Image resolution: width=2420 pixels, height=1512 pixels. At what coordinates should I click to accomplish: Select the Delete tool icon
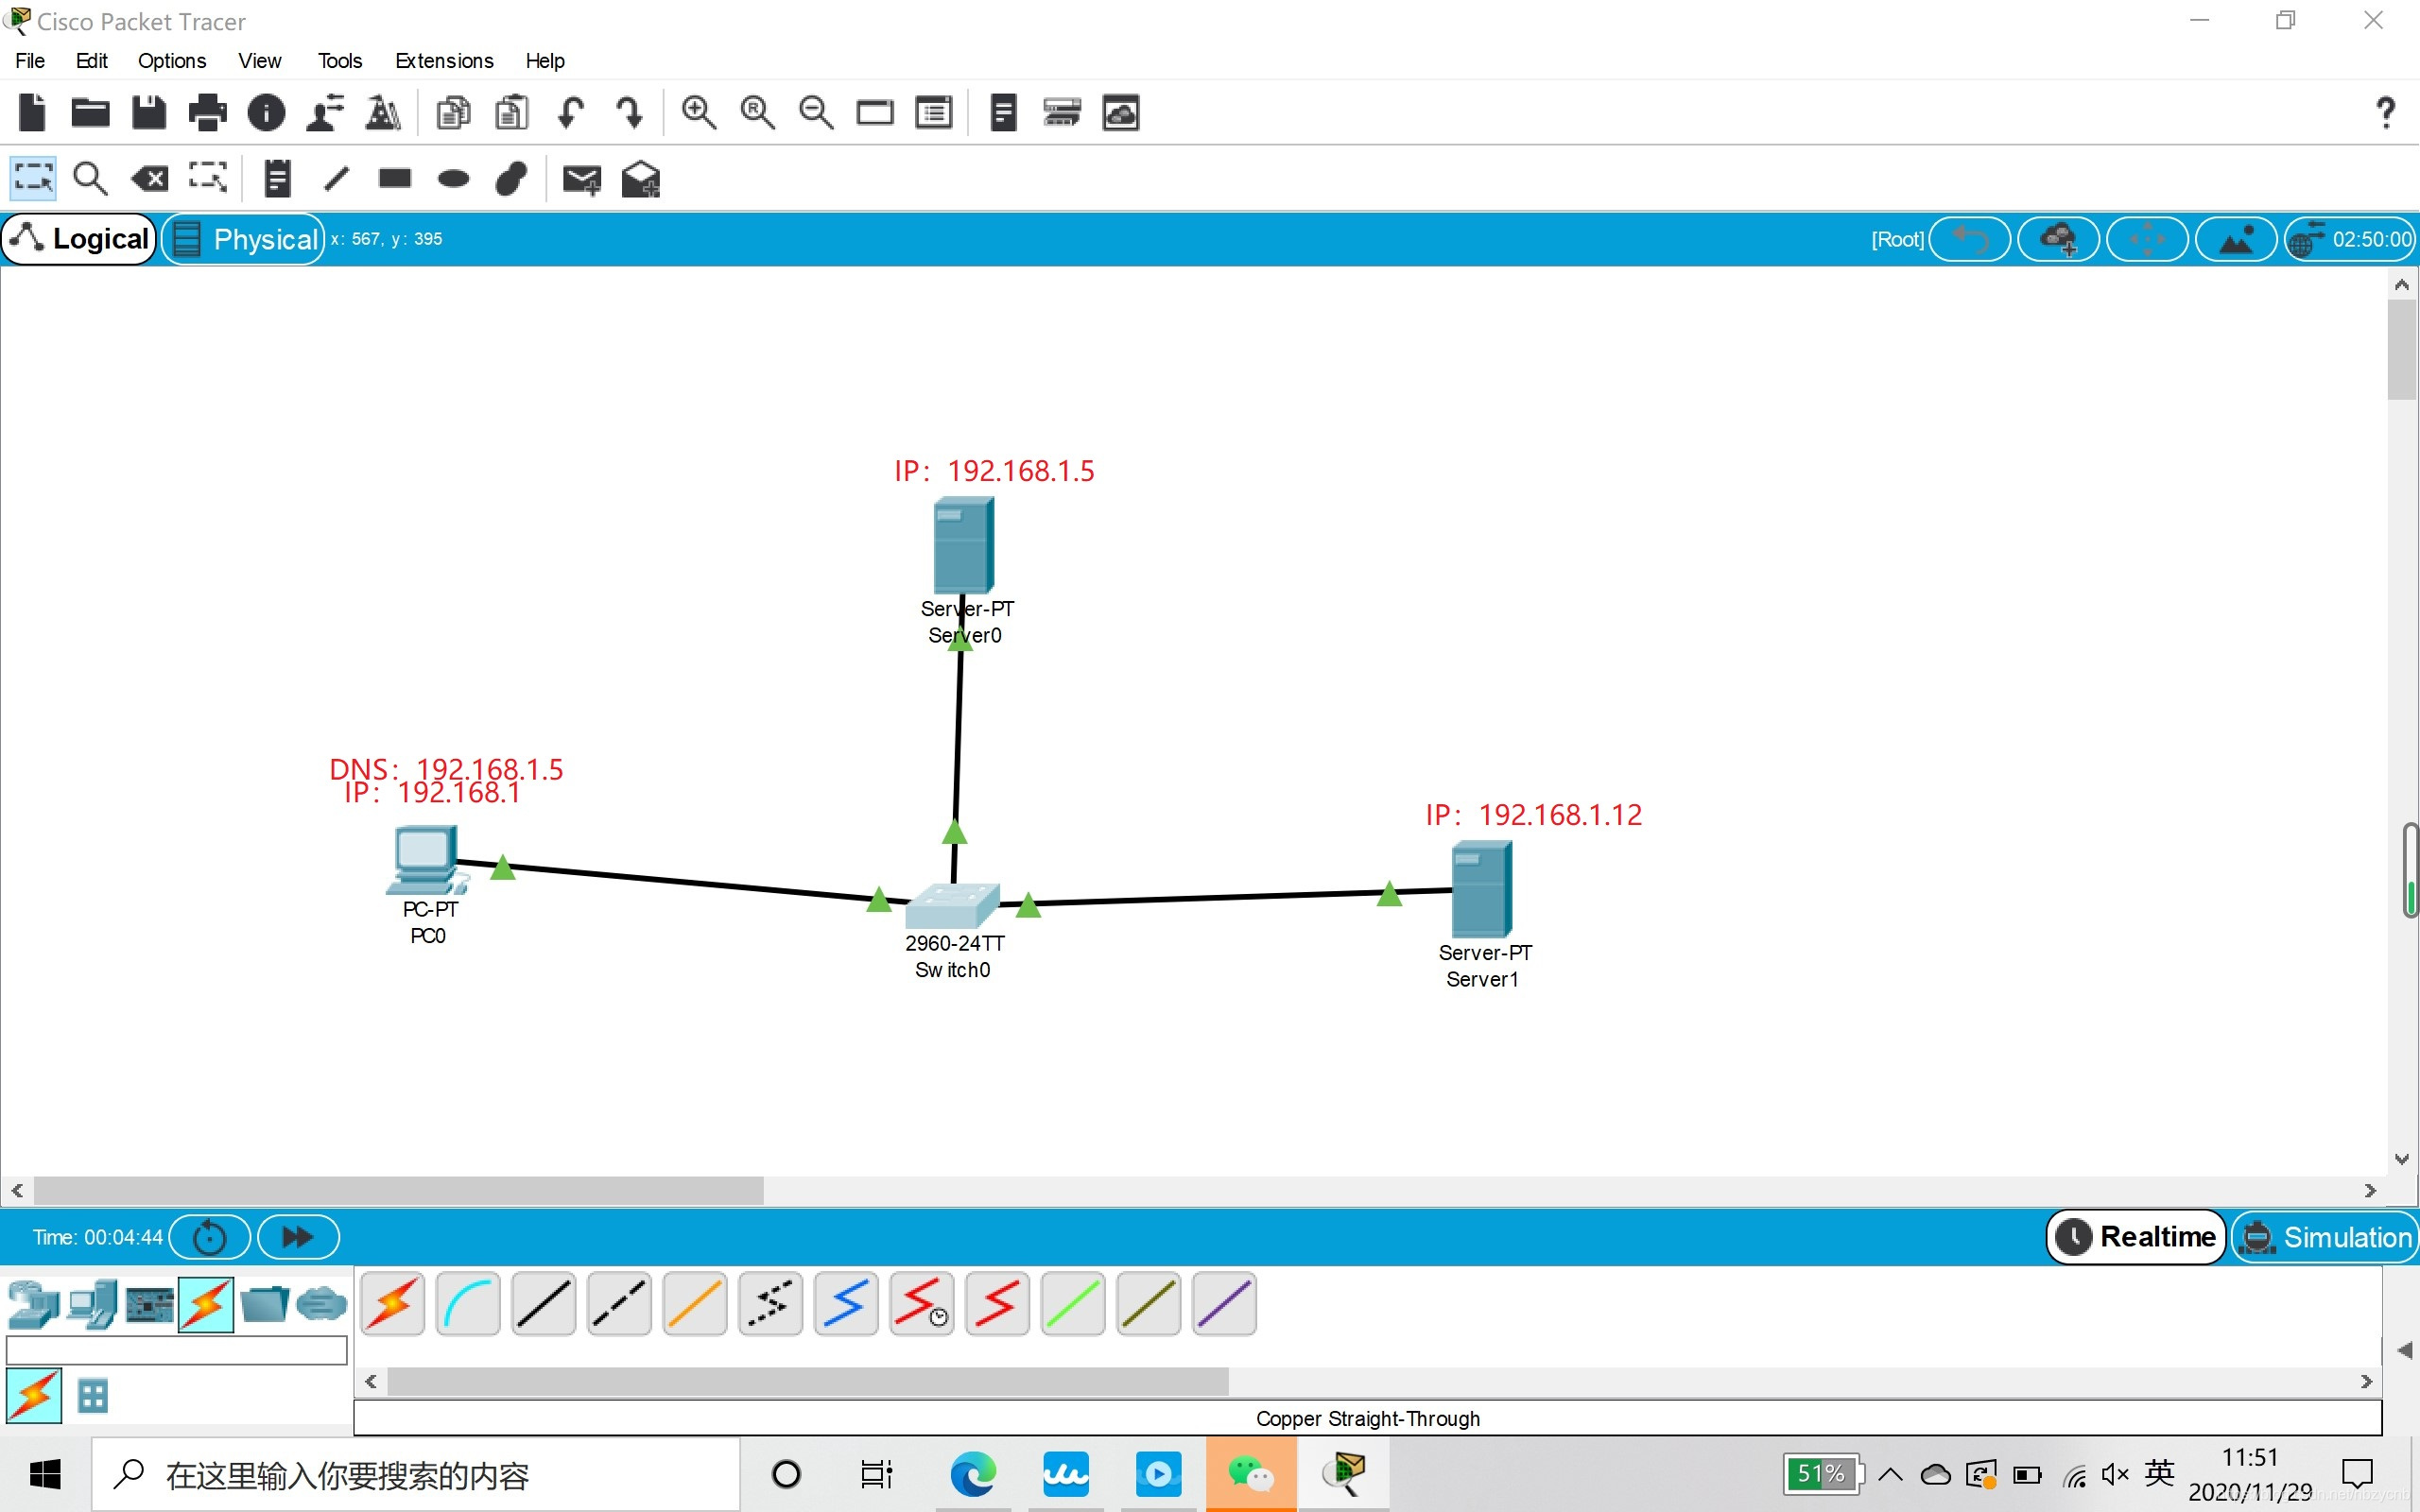[x=150, y=180]
